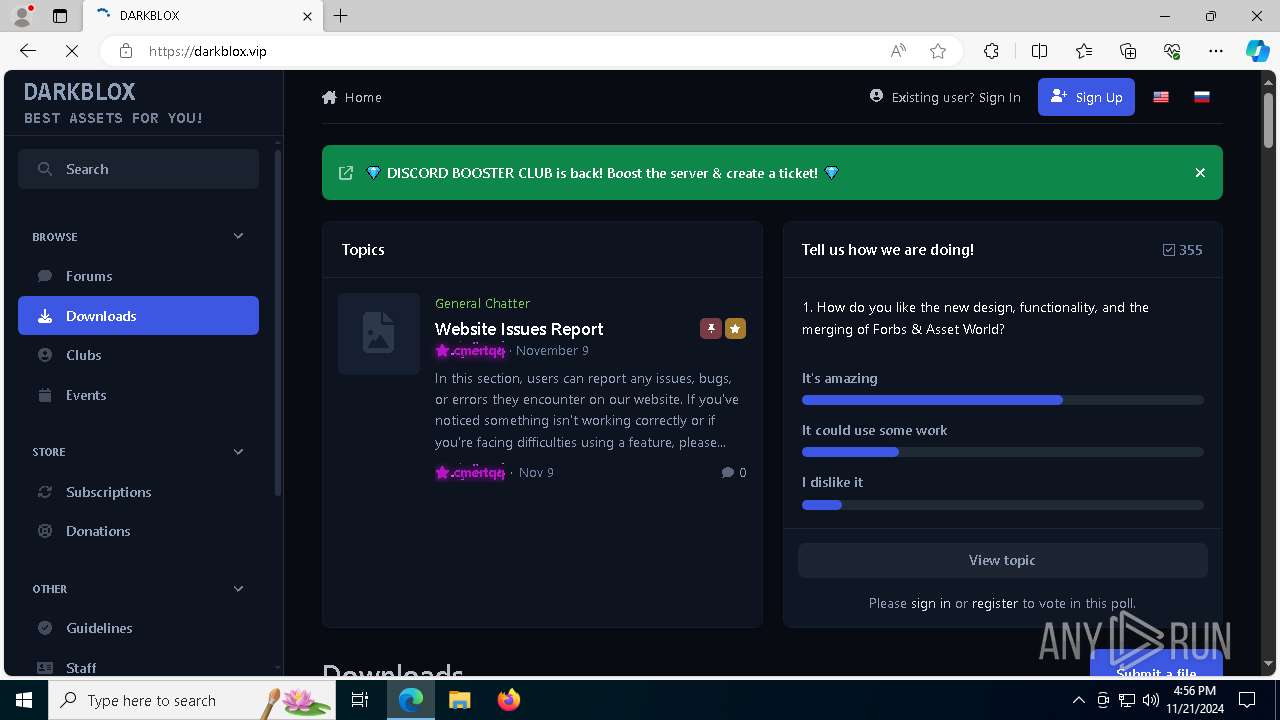Open Subscriptions in the sidebar

(138, 492)
